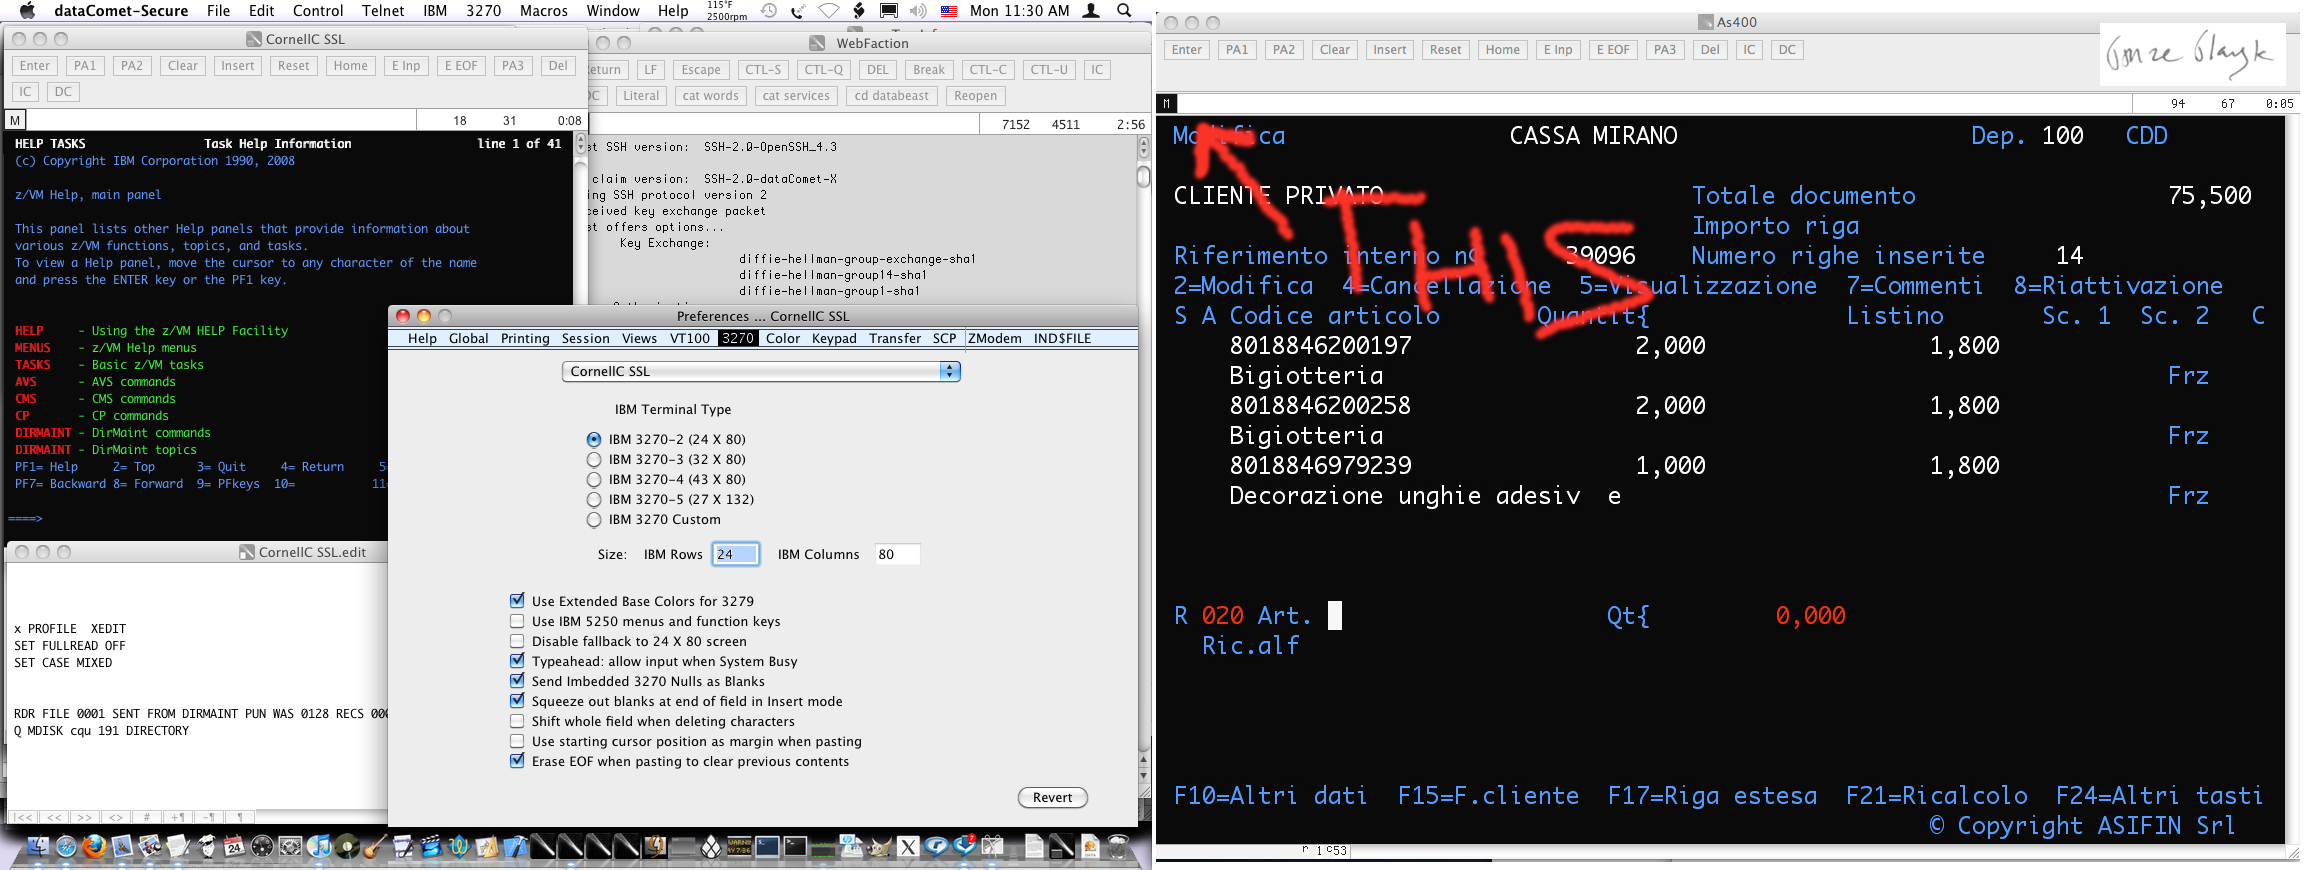Enable Disable fallback to 24 X 80 screen
This screenshot has width=2304, height=870.
click(x=517, y=641)
